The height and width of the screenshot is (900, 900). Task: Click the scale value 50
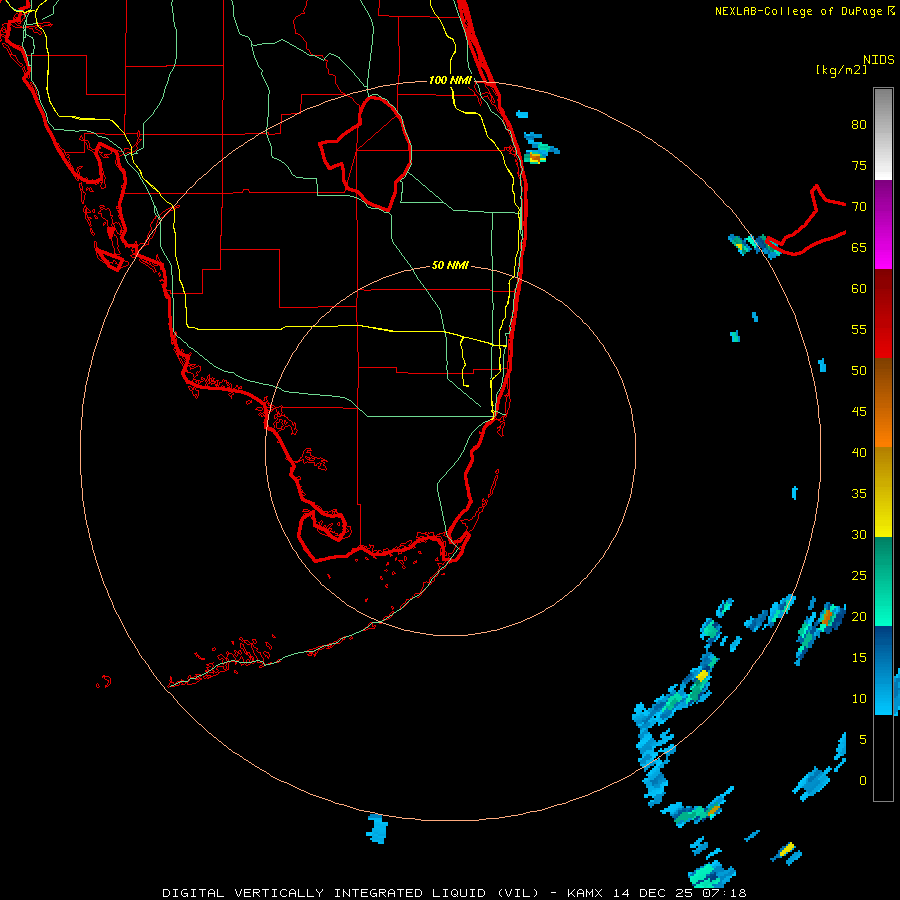click(x=859, y=370)
